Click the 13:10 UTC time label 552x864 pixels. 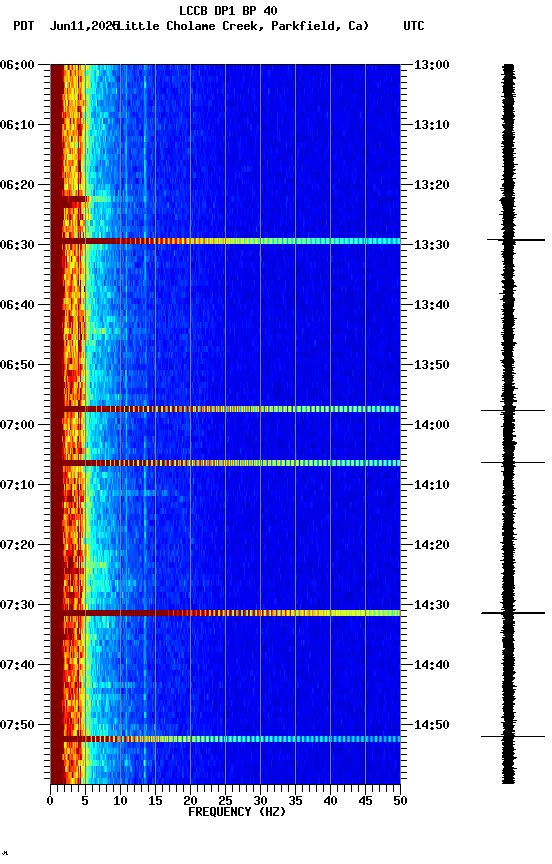(431, 125)
